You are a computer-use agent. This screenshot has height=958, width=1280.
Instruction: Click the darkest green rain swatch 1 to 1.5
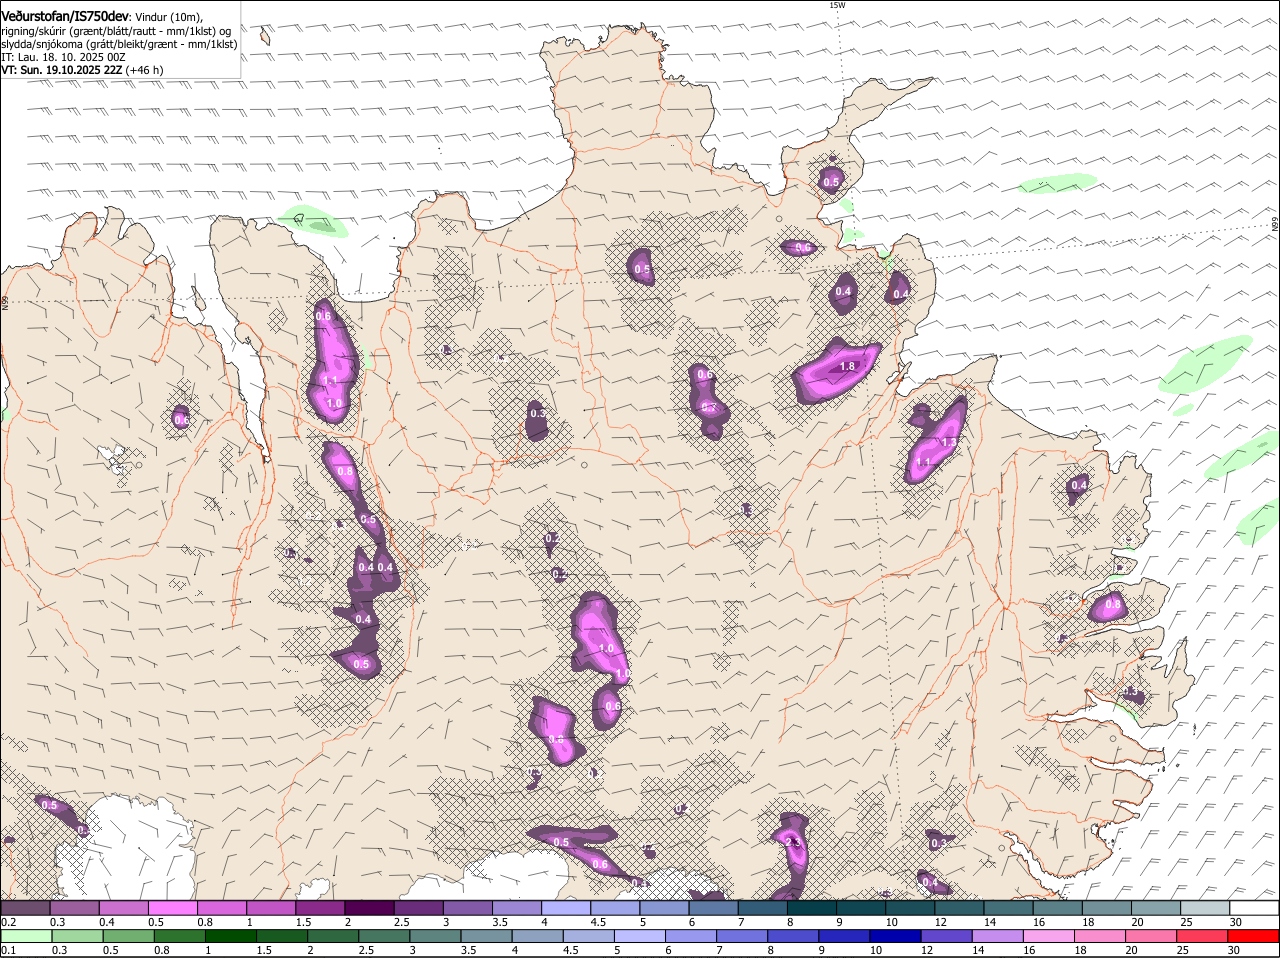(232, 937)
